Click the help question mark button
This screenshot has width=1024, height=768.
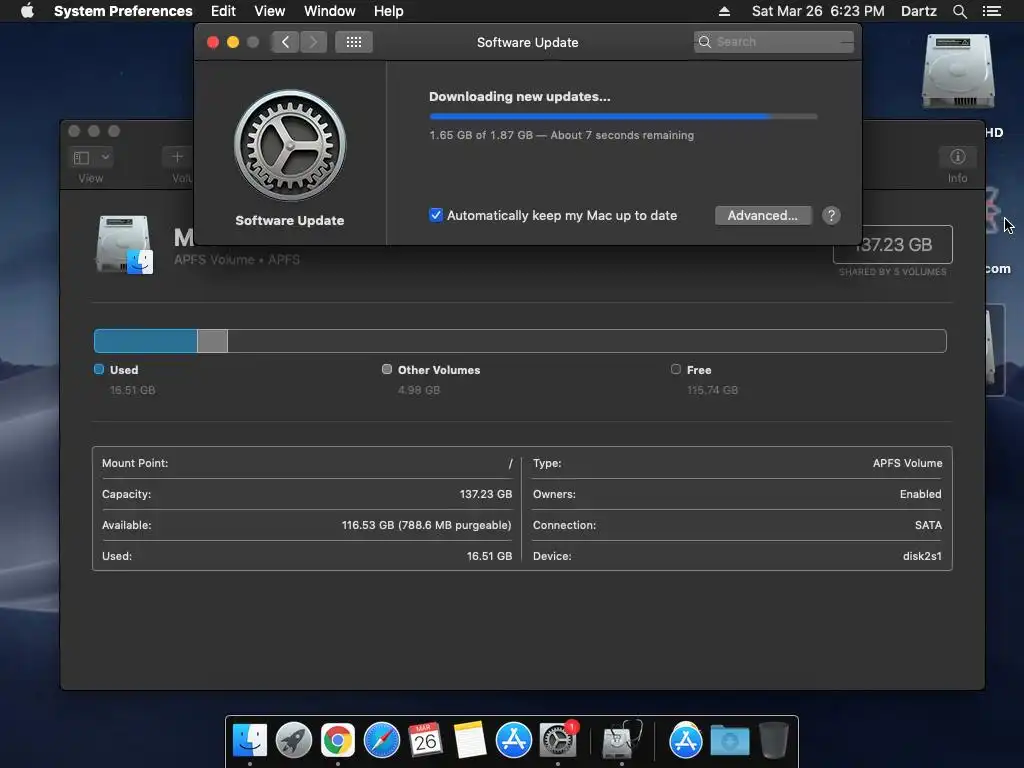click(831, 216)
